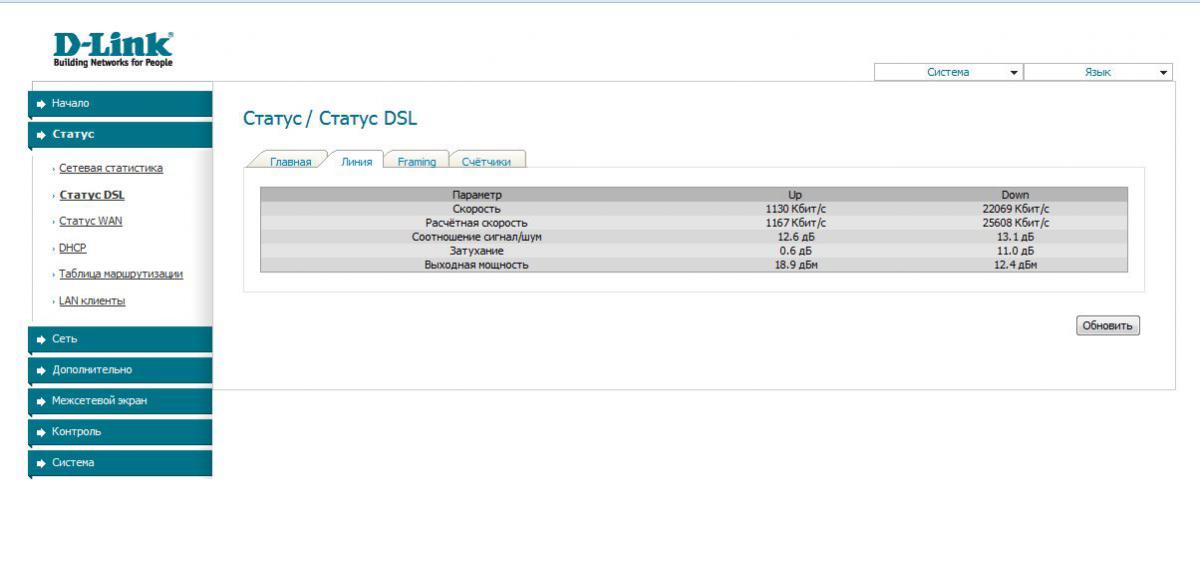Open the DHCP status link
Image resolution: width=1200 pixels, height=585 pixels.
click(72, 248)
